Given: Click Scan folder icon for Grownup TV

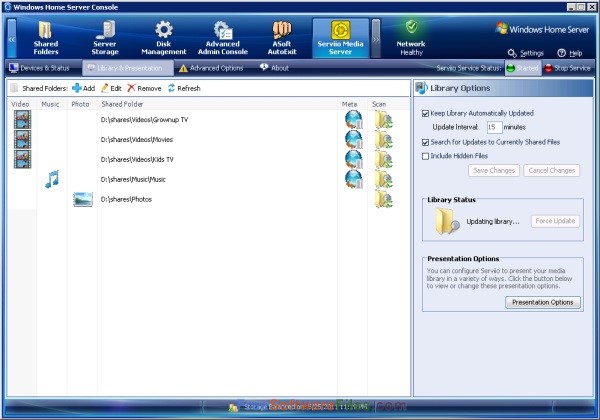Looking at the screenshot, I should (x=383, y=119).
